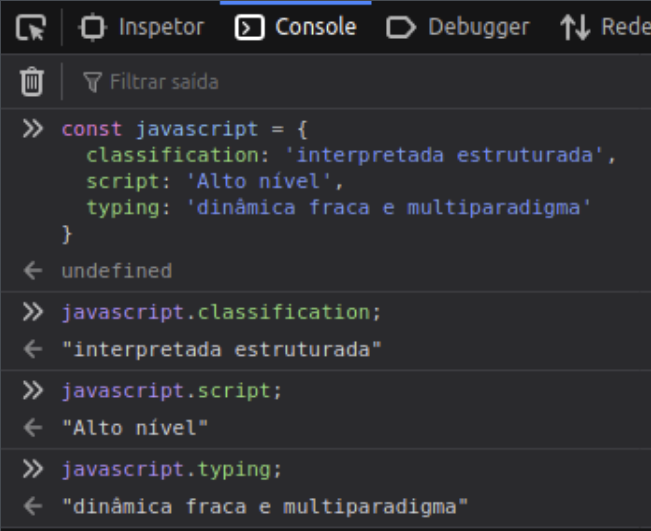Screen dimensions: 651x531
Task: Open the Debugger tab
Action: (x=457, y=28)
